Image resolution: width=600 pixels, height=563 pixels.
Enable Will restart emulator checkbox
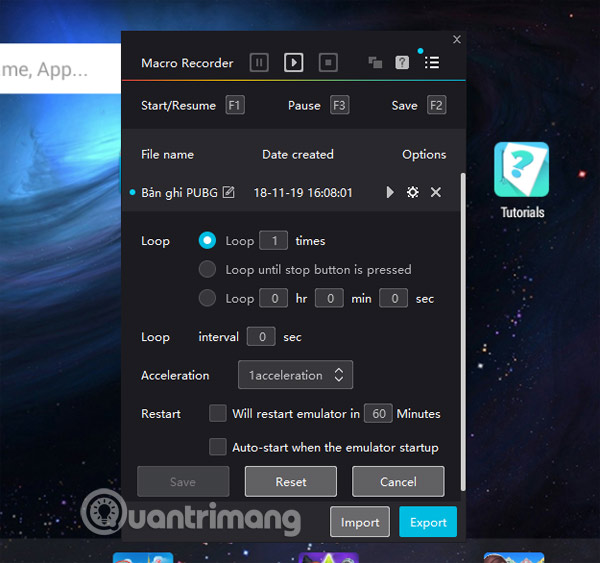(218, 413)
